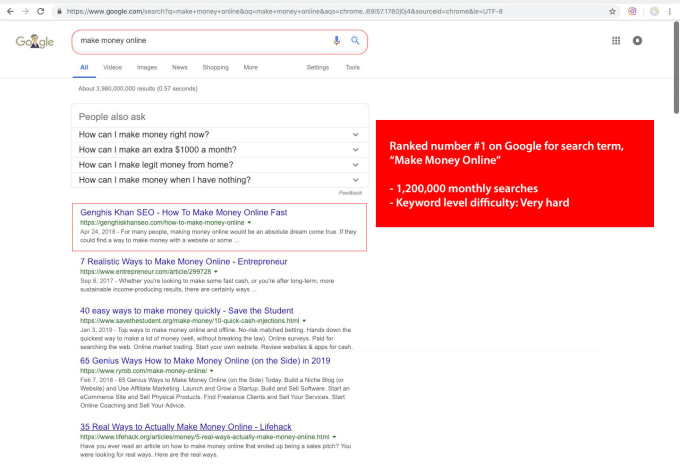Open search Tools

coord(353,68)
